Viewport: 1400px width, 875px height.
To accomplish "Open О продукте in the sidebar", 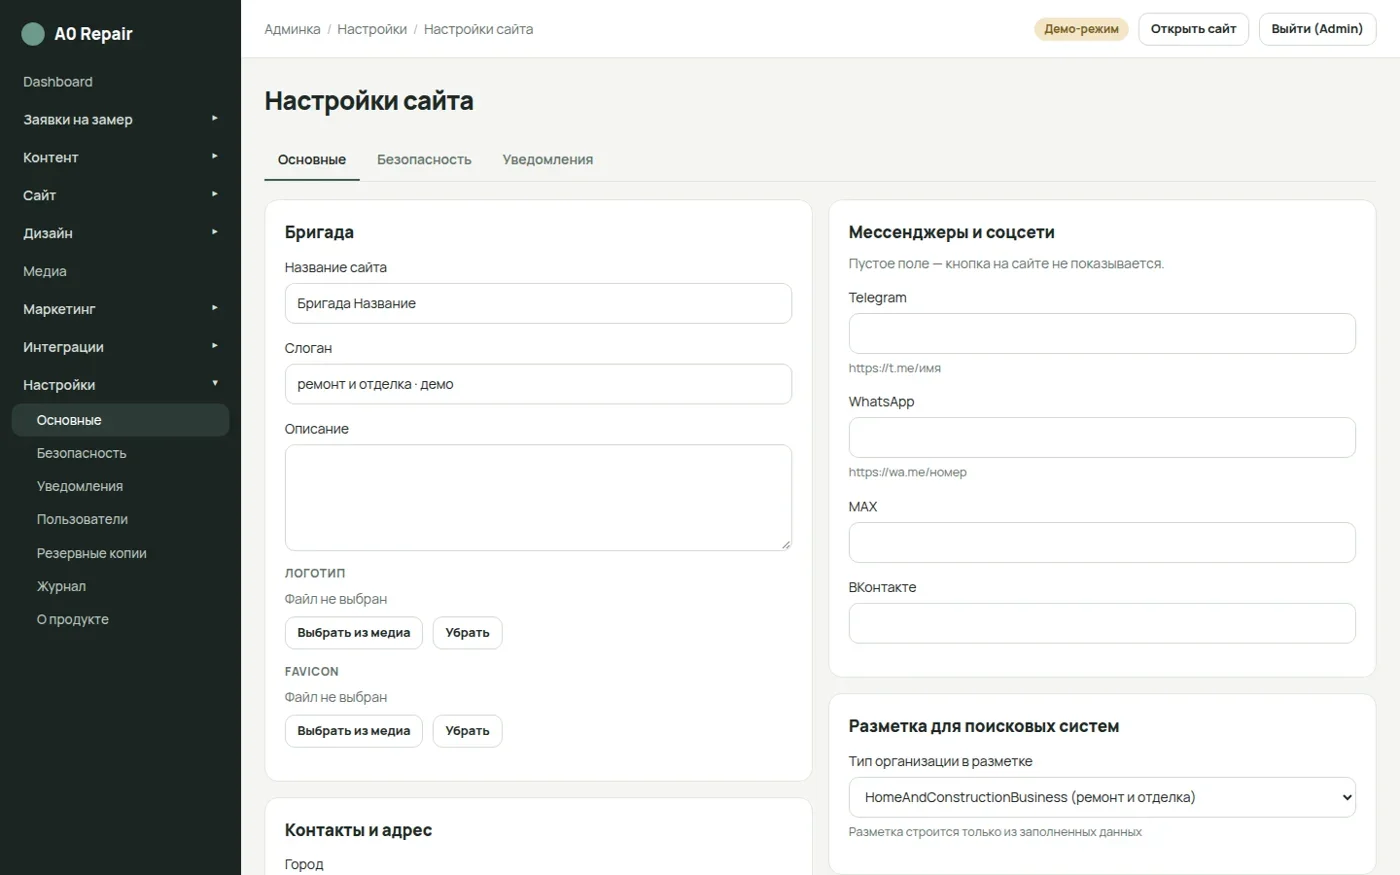I will [120, 619].
